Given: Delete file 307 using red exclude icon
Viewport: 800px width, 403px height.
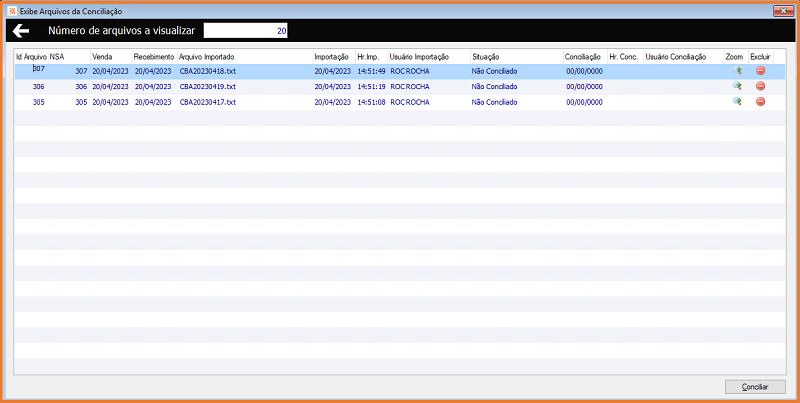Looking at the screenshot, I should 760,71.
